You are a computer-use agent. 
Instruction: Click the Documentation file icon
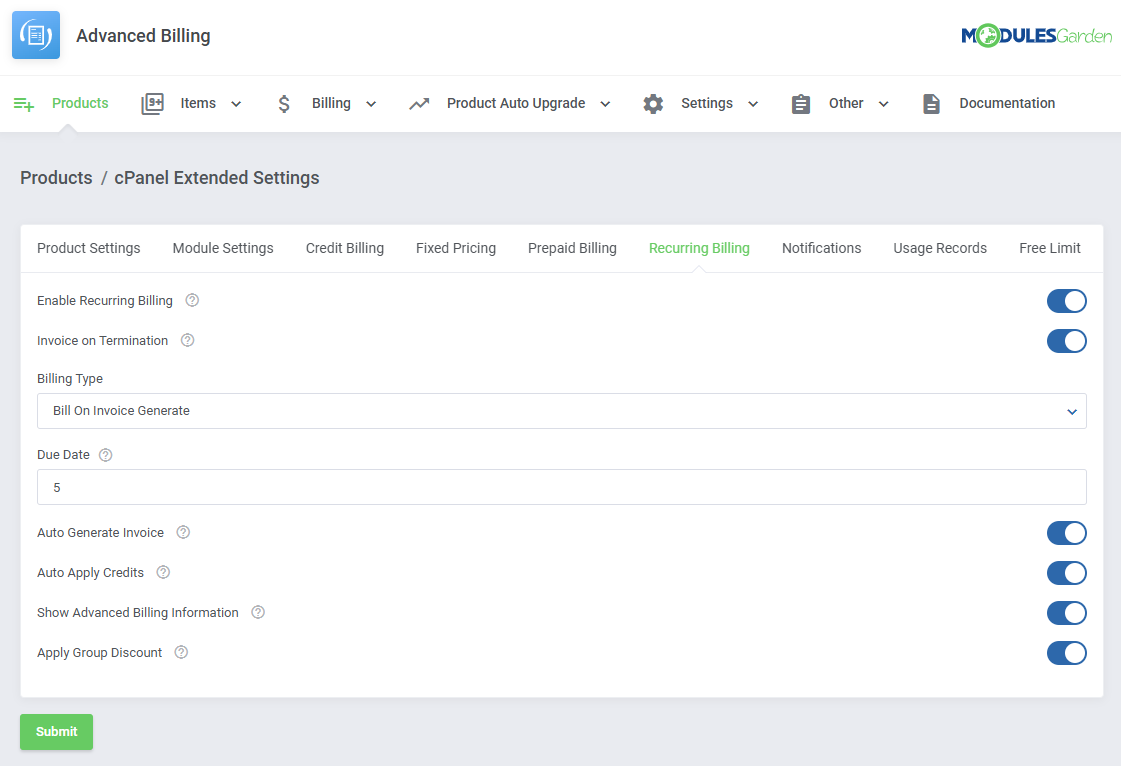tap(931, 104)
